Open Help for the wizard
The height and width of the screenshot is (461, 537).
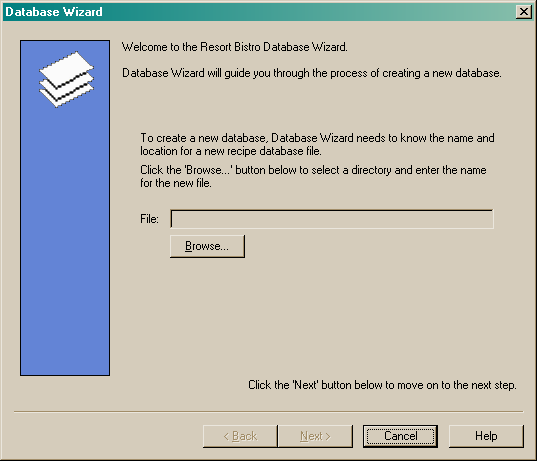[x=486, y=436]
